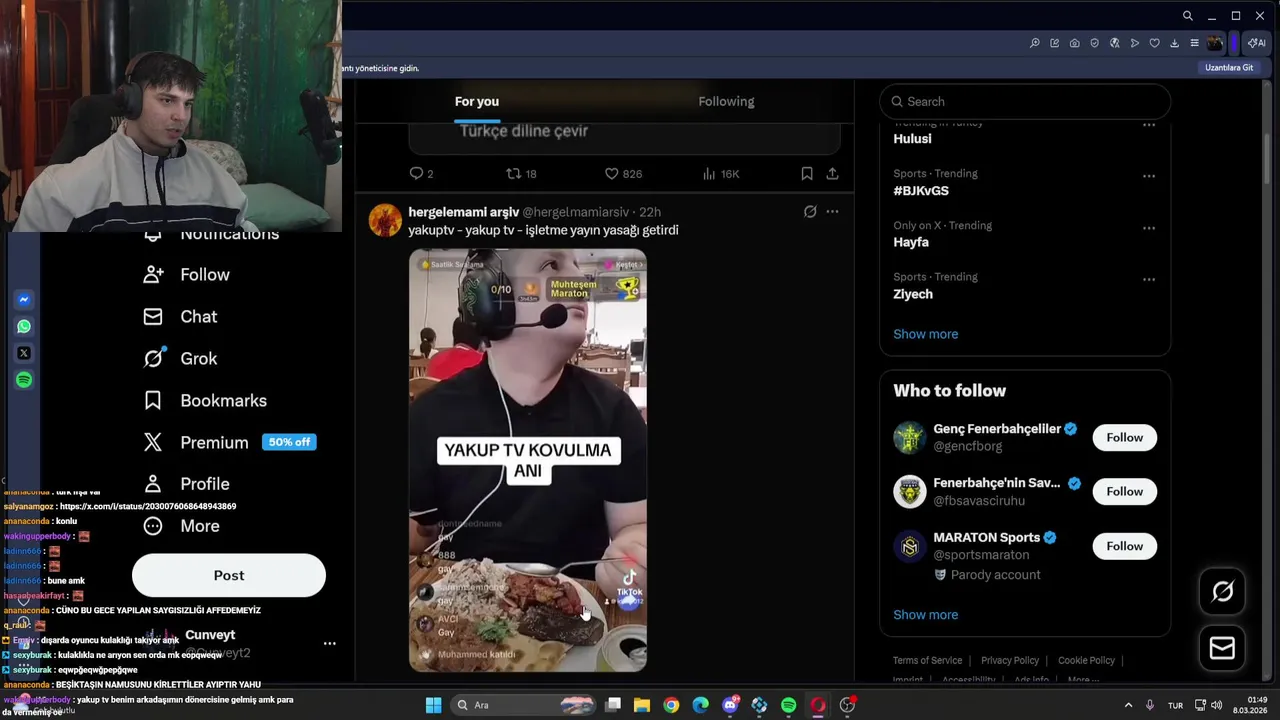Repost the tweet with 18 reposts
Image resolution: width=1280 pixels, height=720 pixels.
(521, 173)
